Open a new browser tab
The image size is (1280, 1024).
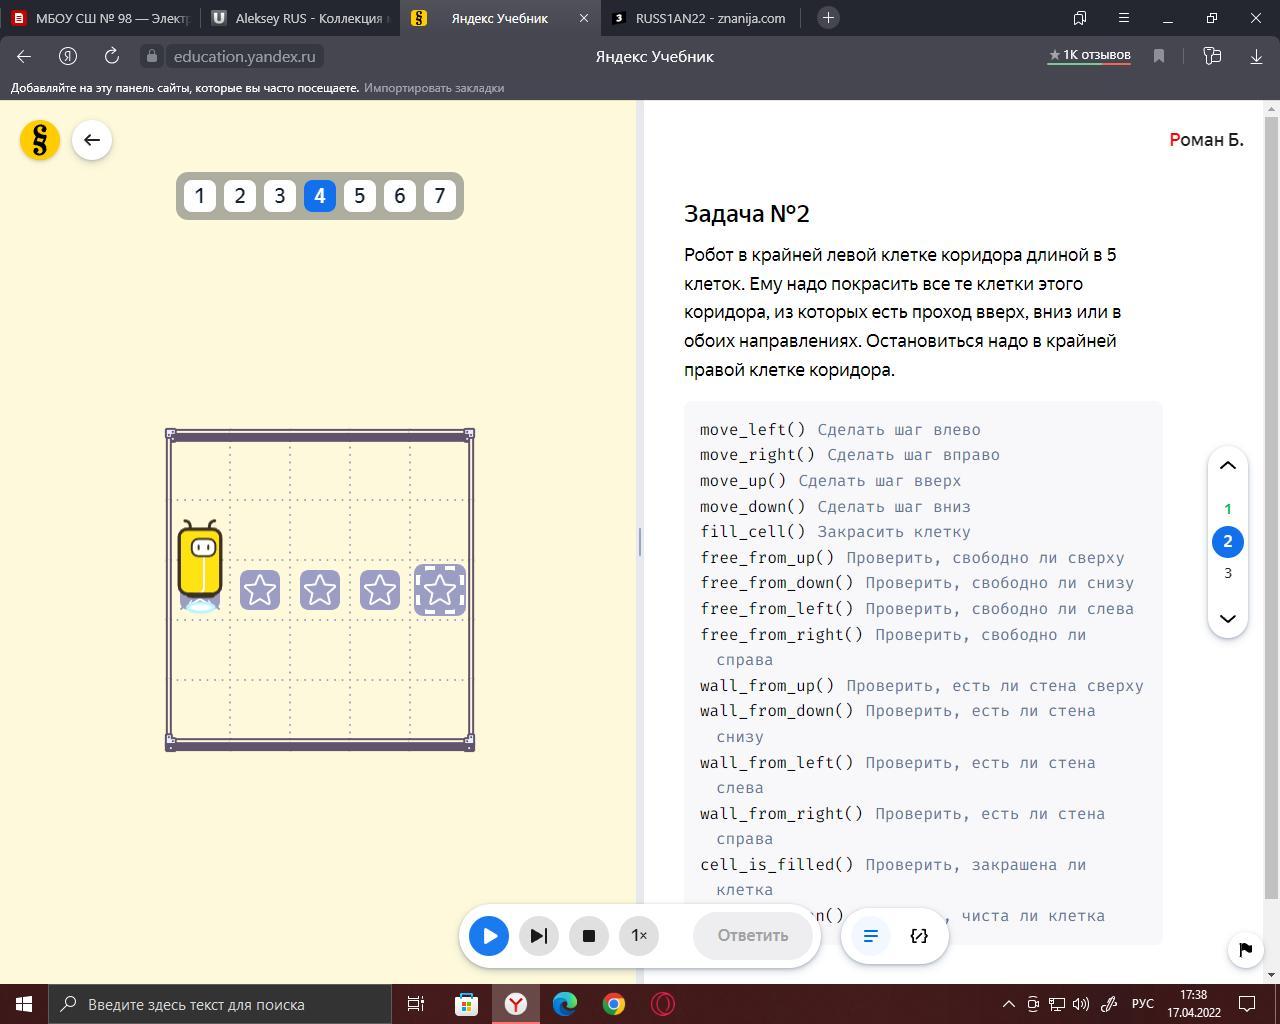click(828, 18)
